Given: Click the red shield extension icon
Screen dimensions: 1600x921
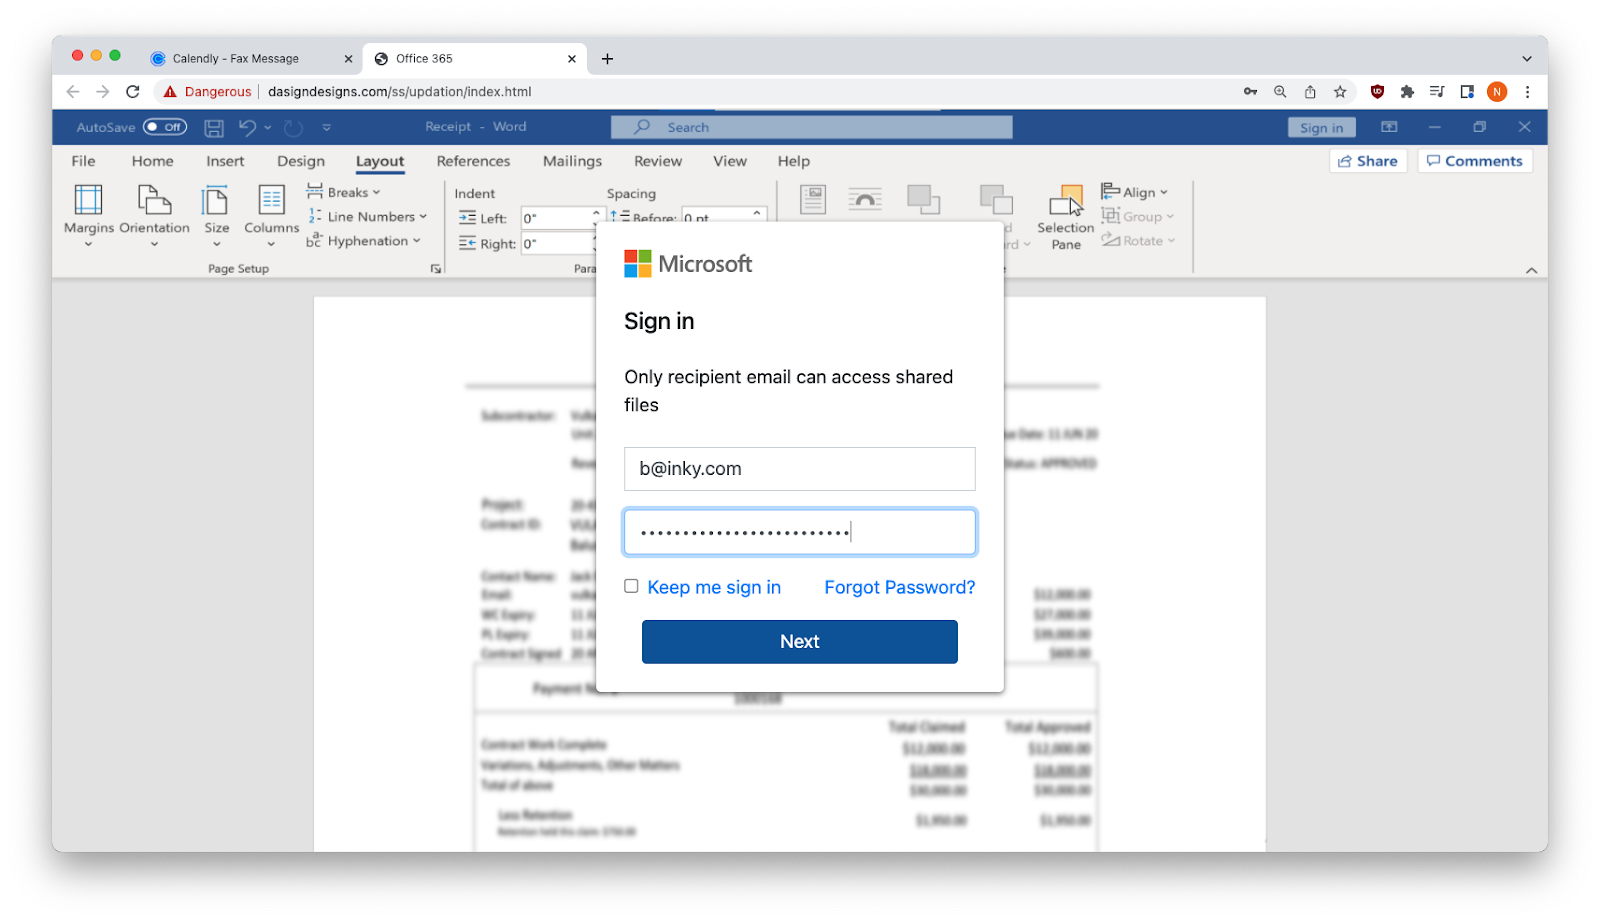Looking at the screenshot, I should (1377, 91).
